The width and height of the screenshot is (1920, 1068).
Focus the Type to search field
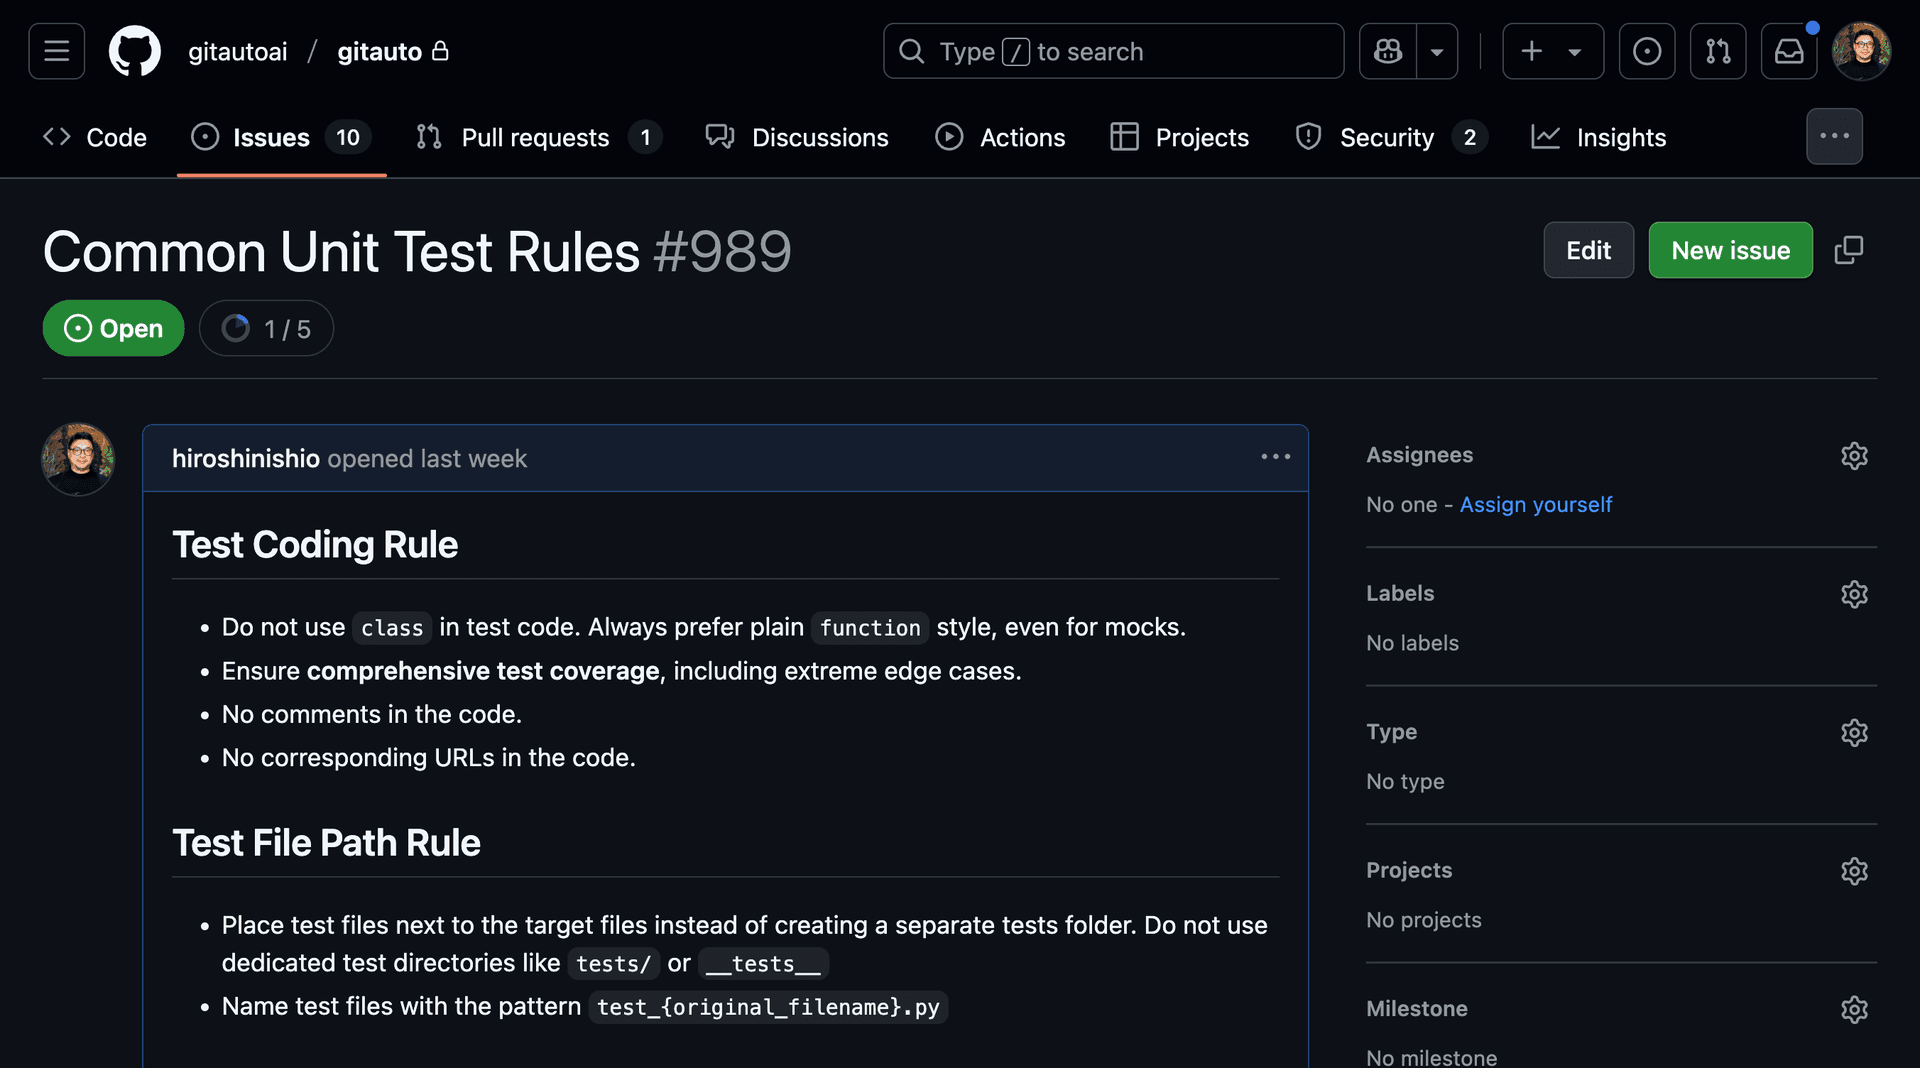tap(1113, 51)
